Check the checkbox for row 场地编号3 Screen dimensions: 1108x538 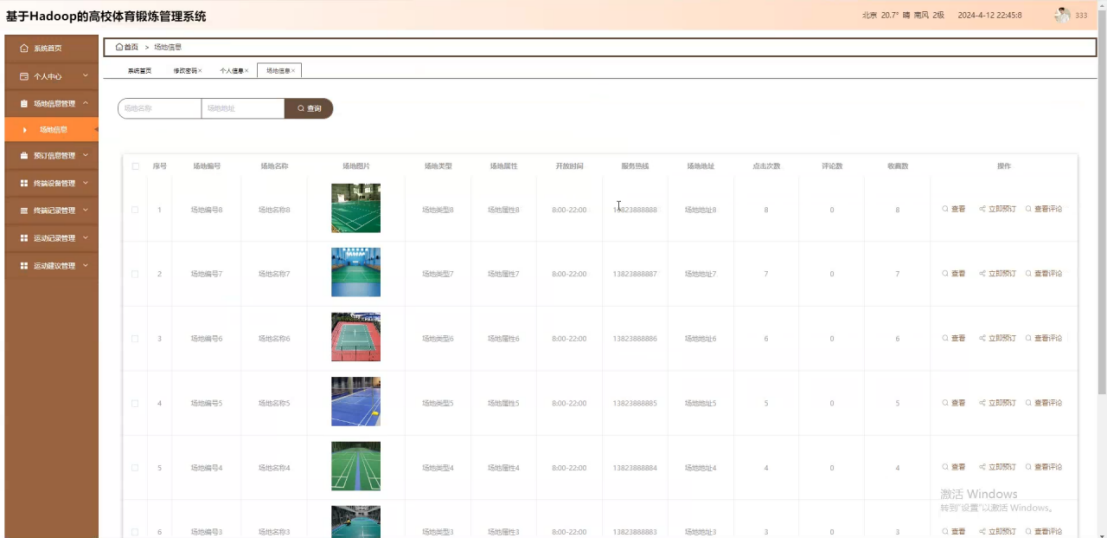point(135,532)
